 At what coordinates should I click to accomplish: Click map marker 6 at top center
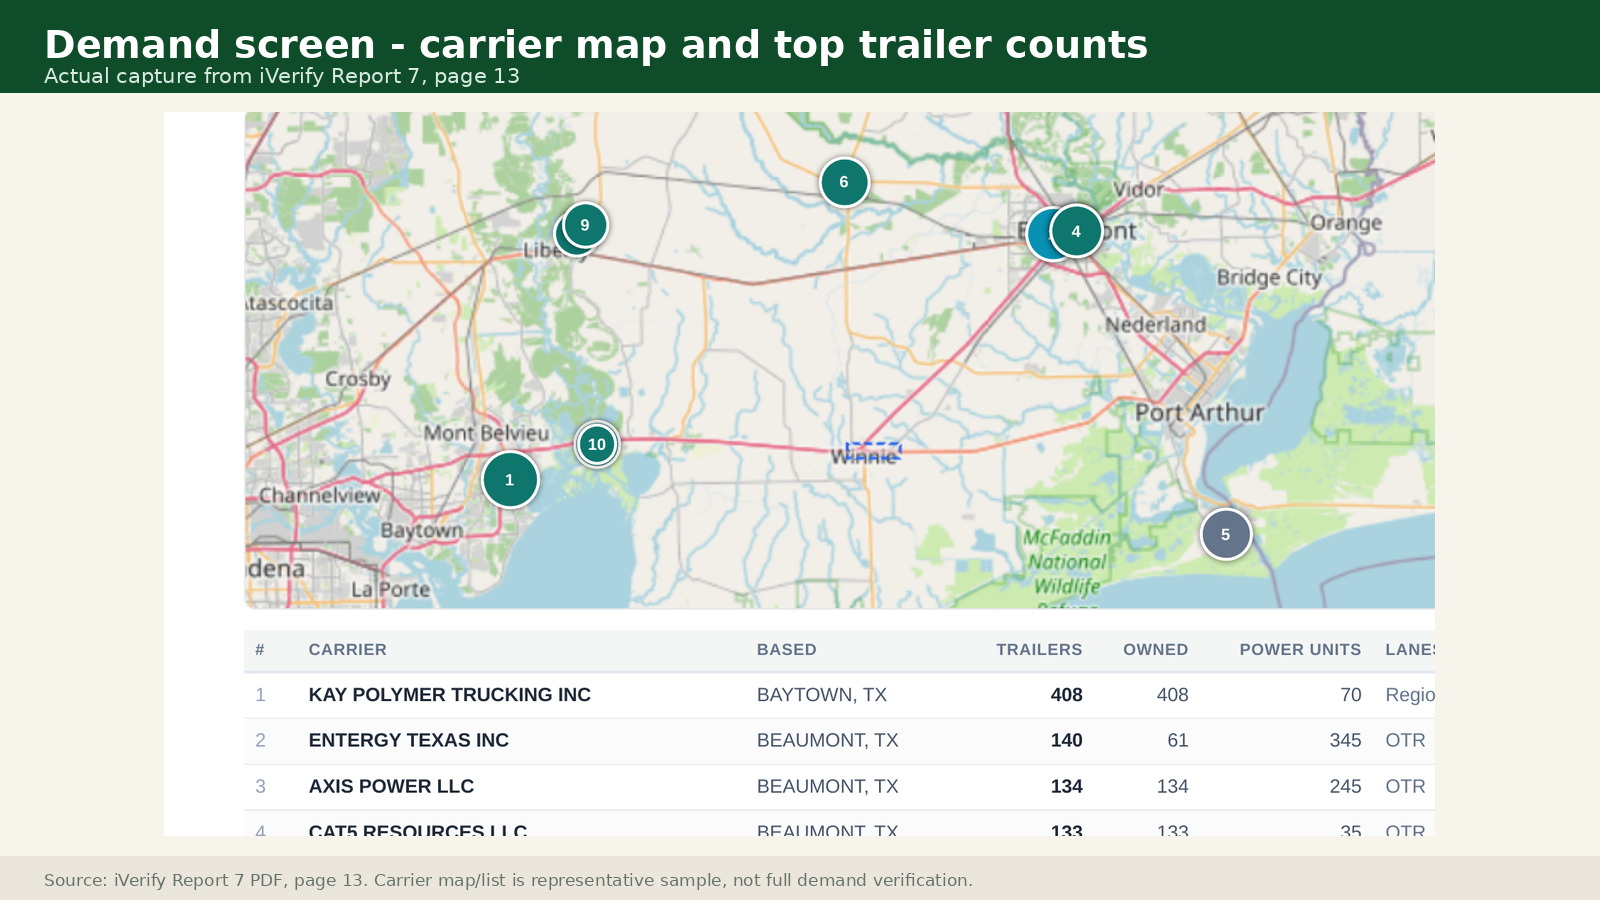pyautogui.click(x=844, y=182)
